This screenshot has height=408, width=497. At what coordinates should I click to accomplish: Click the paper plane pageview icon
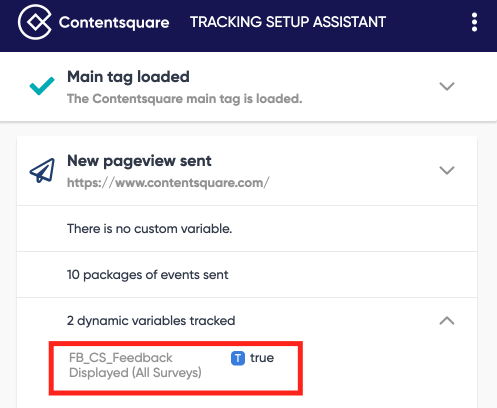coord(42,170)
